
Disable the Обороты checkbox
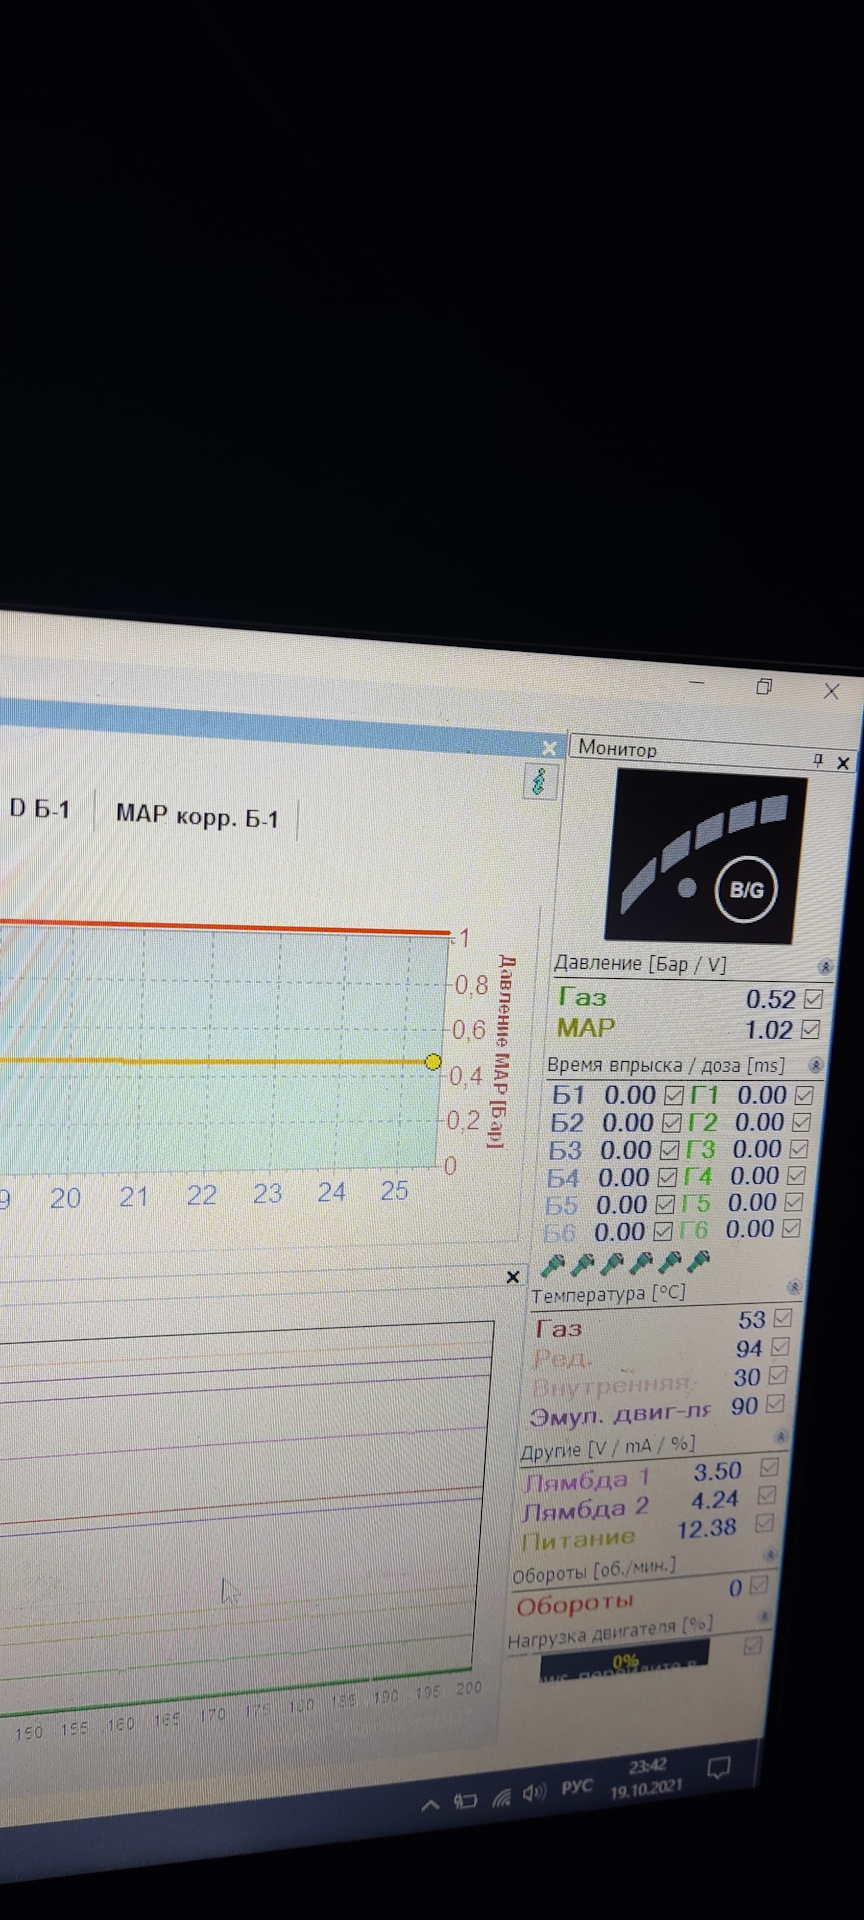[758, 1585]
